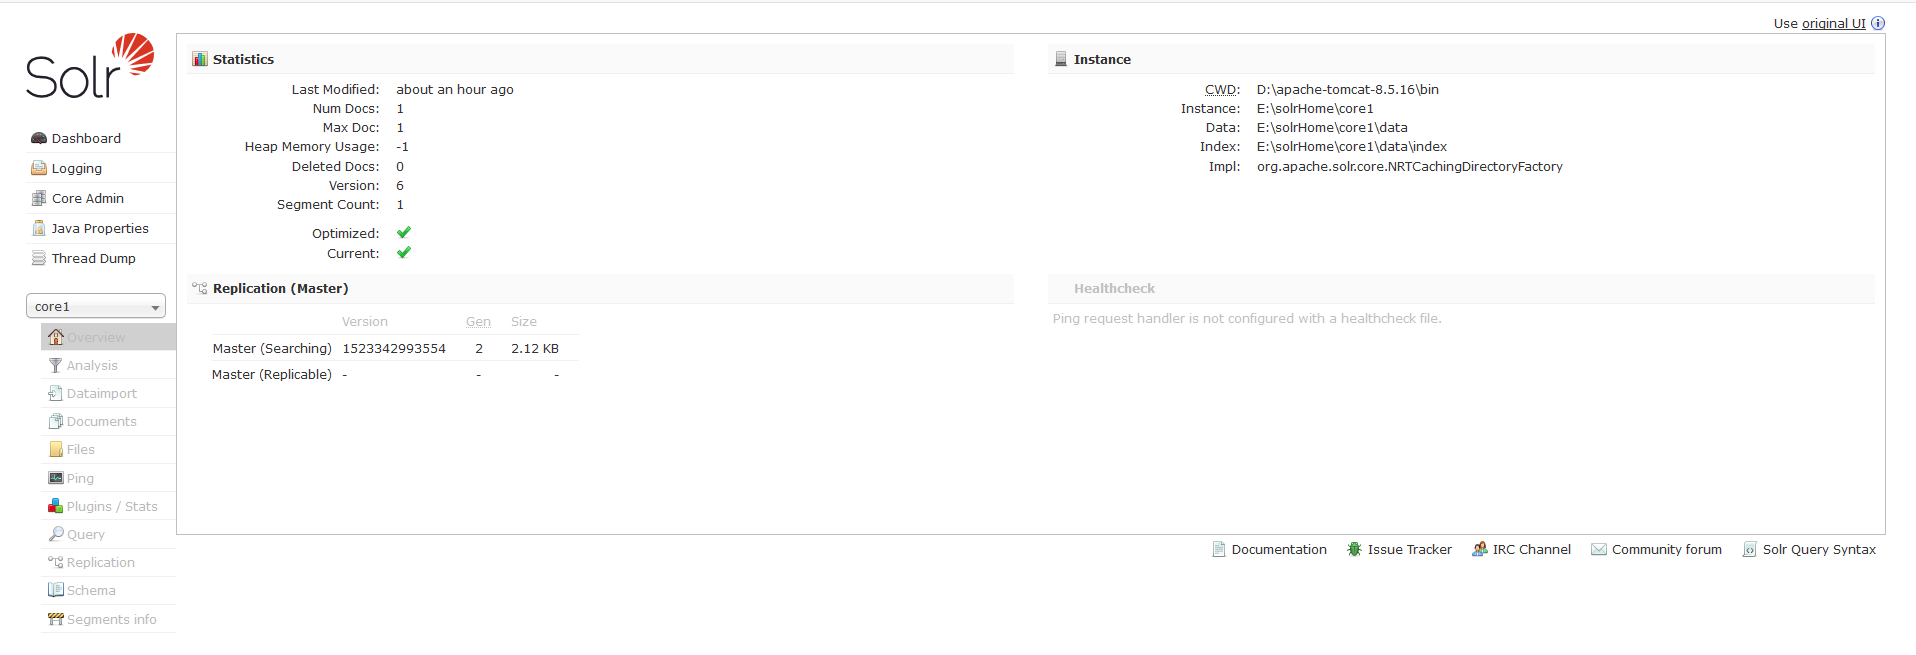The width and height of the screenshot is (1916, 655).
Task: Click the Issue Tracker bug icon
Action: coord(1355,549)
